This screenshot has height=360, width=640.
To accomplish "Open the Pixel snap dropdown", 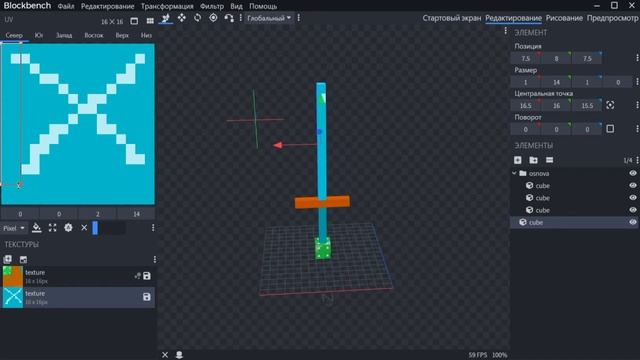I will click(14, 228).
